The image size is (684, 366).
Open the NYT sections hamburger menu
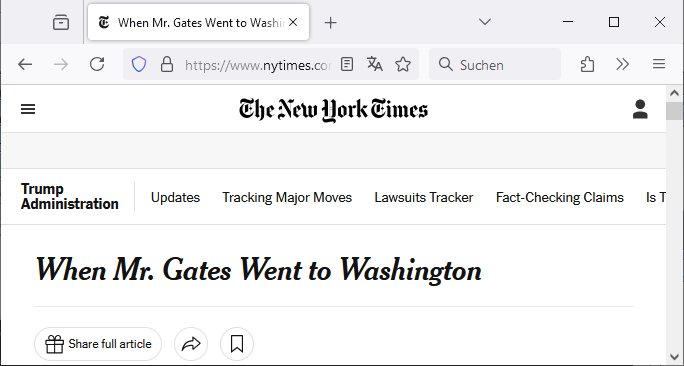pos(28,109)
